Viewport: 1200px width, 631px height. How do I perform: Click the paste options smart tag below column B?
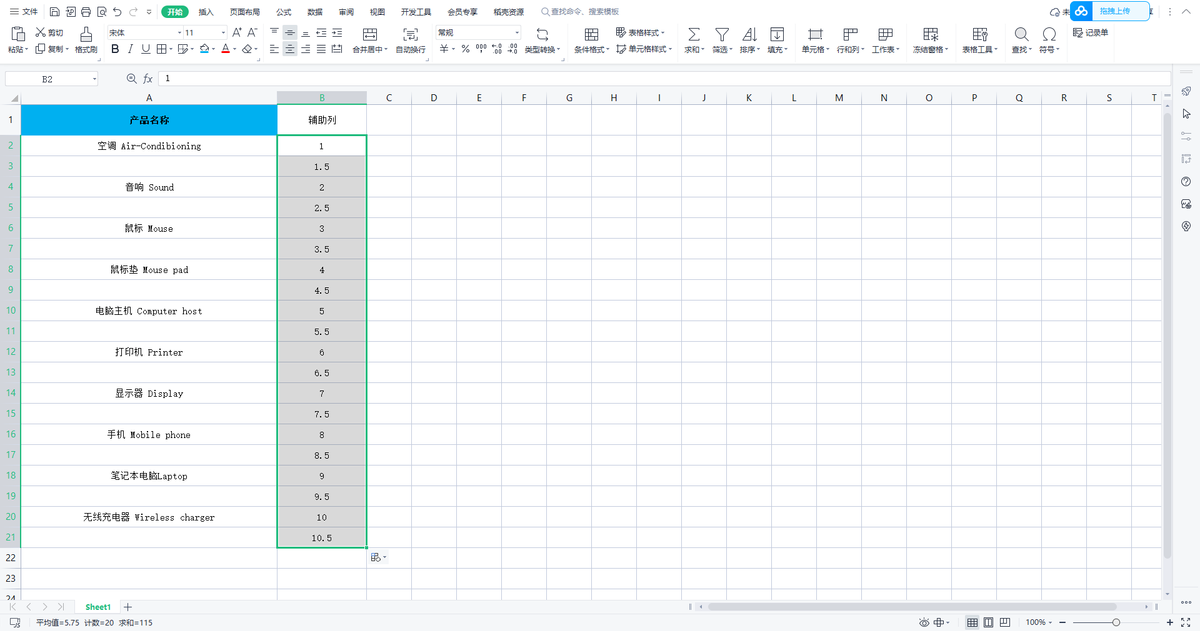click(x=378, y=557)
